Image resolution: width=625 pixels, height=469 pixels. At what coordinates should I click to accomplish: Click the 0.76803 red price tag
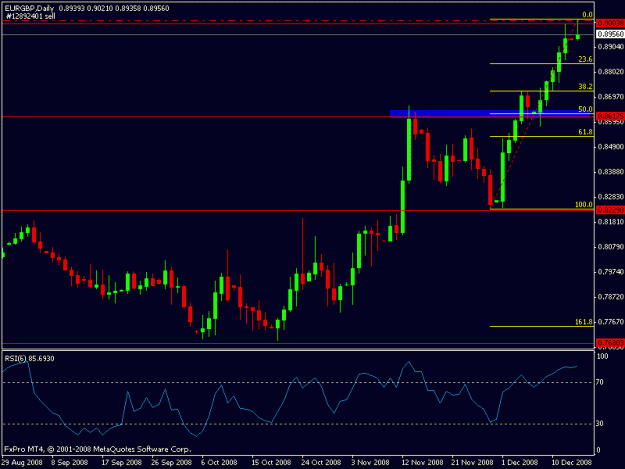[610, 343]
